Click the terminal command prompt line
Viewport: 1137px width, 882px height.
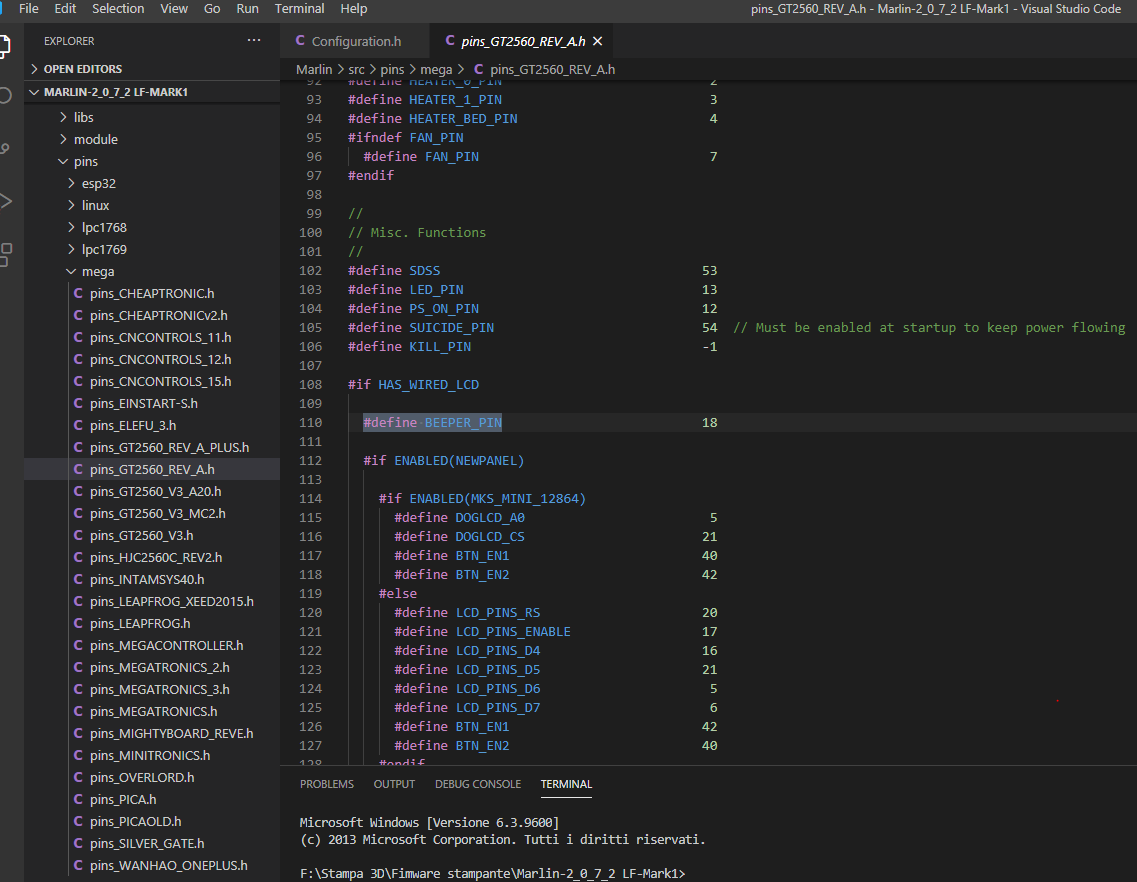pyautogui.click(x=492, y=873)
